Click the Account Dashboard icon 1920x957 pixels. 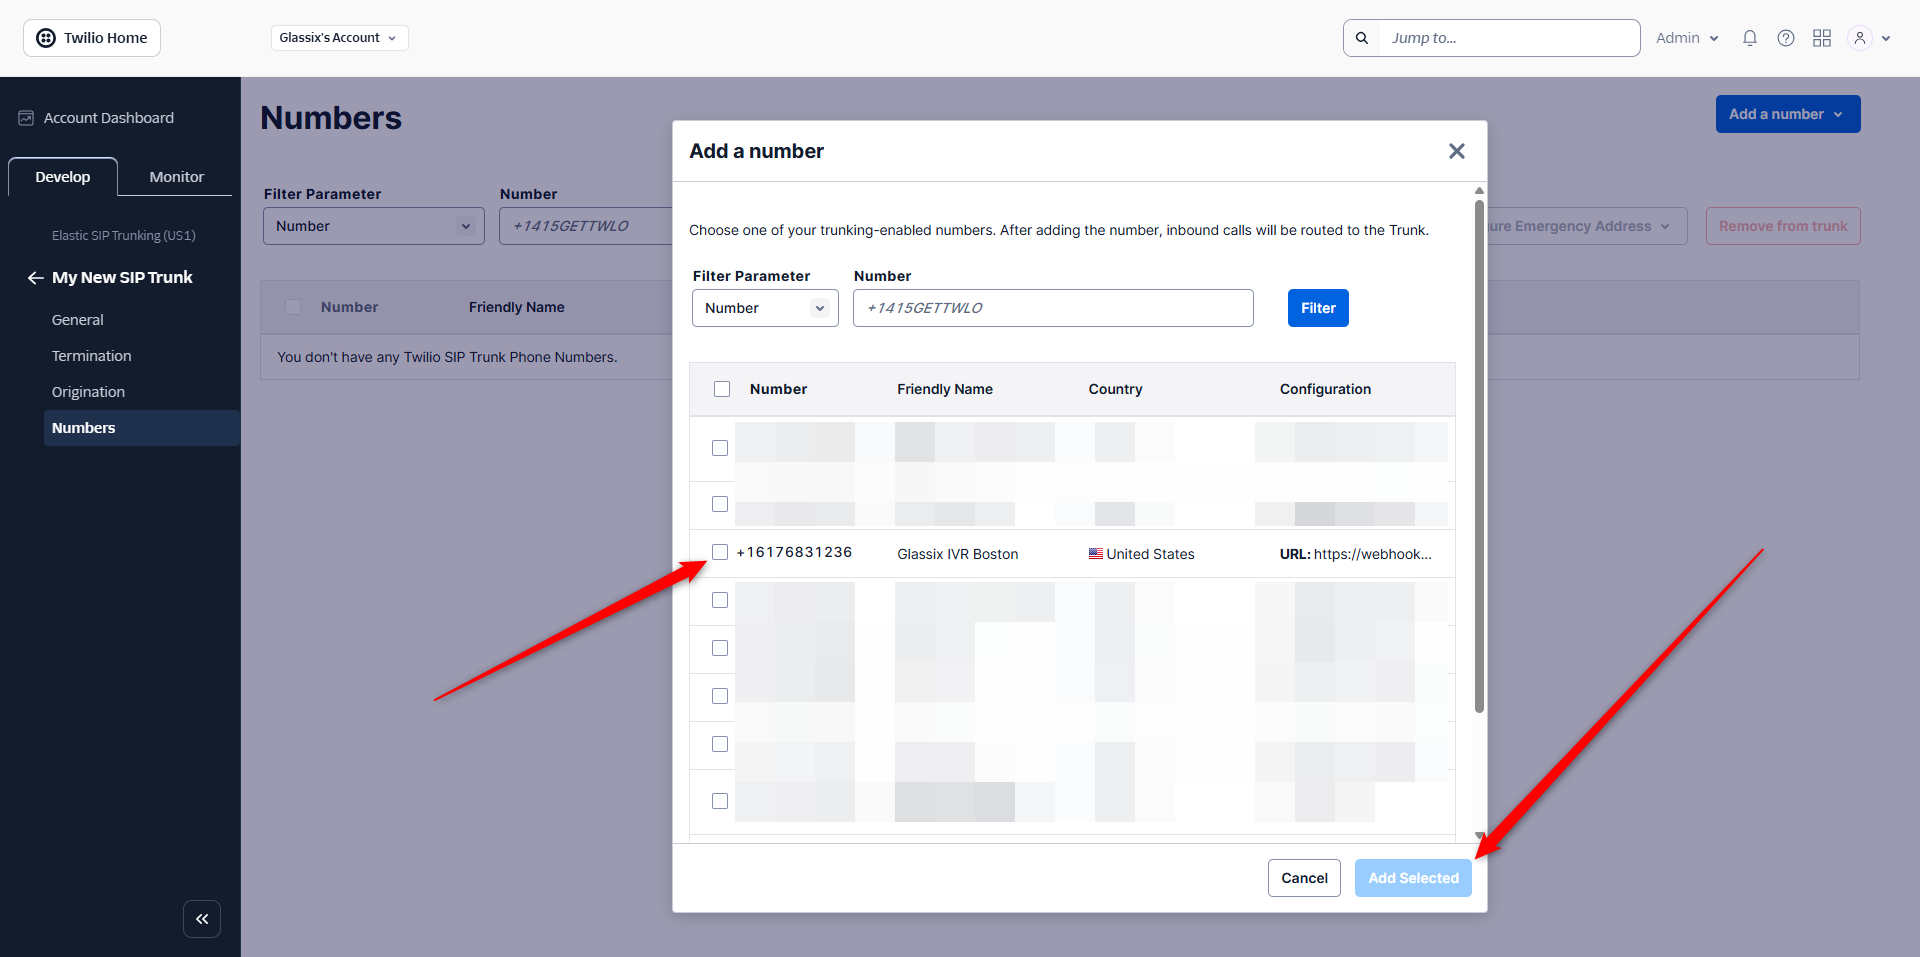26,118
